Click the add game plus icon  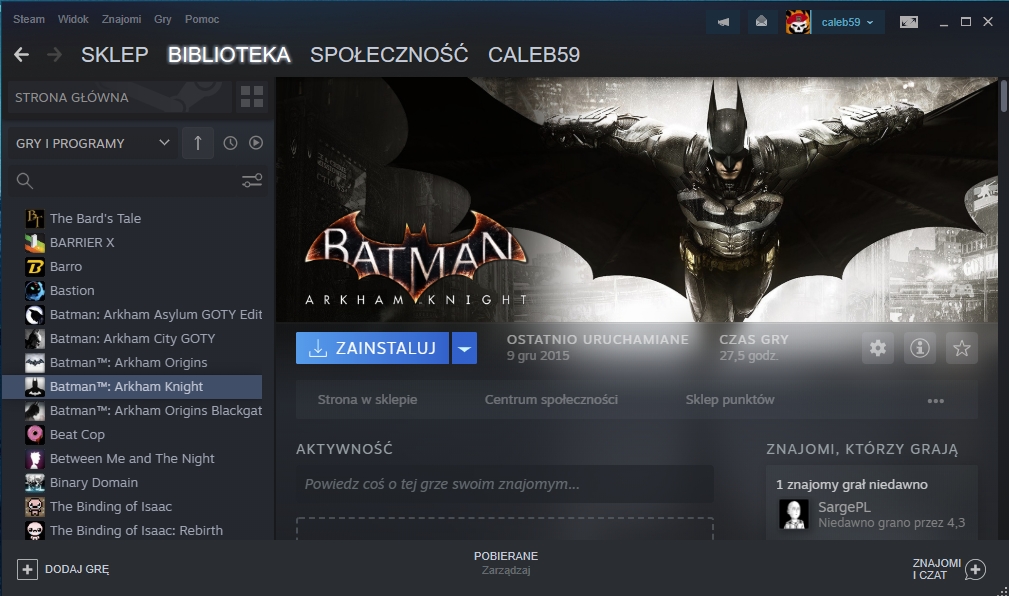click(27, 569)
